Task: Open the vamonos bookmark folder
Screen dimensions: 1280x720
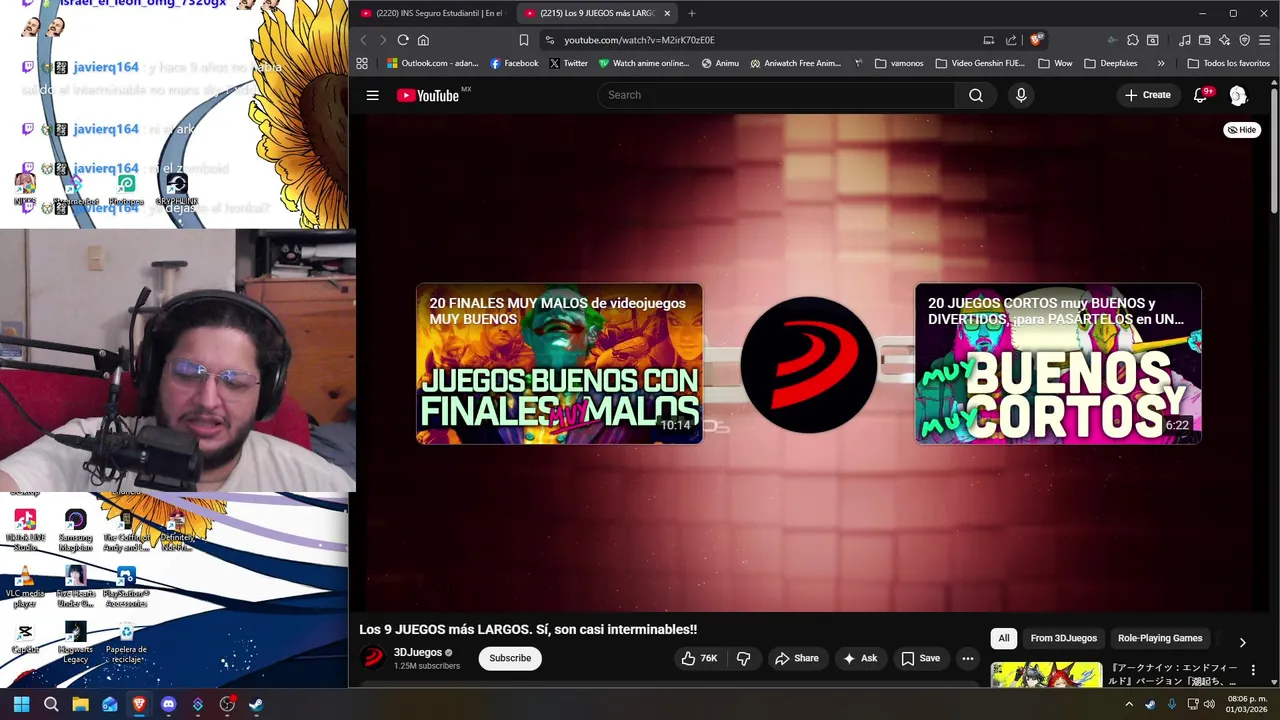Action: [898, 63]
